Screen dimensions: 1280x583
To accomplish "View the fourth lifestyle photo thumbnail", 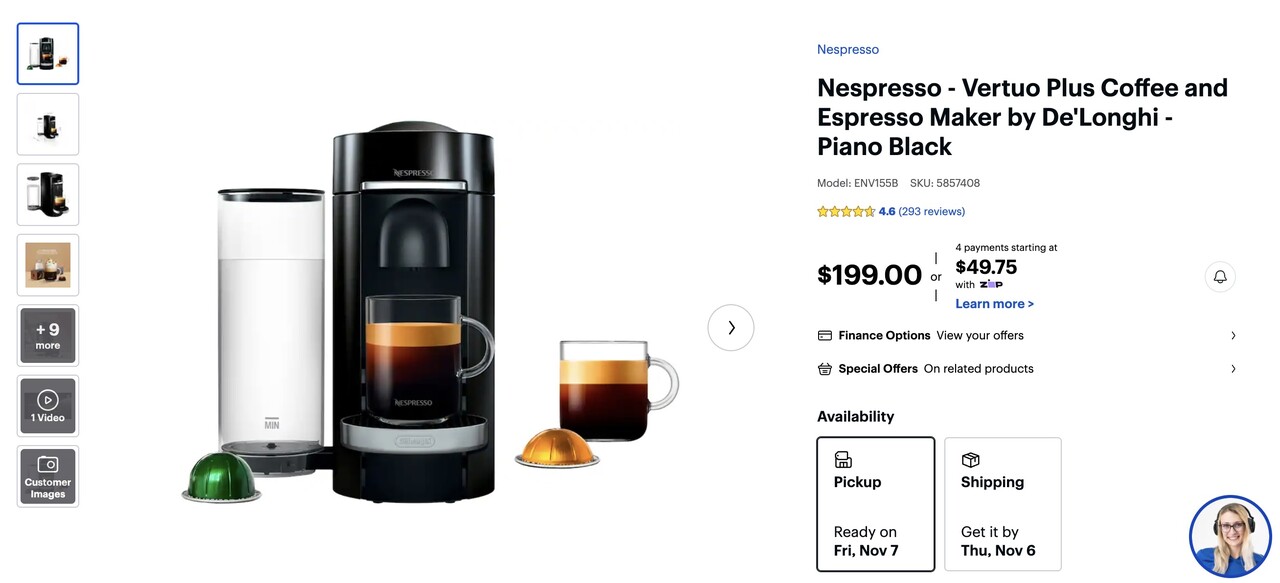I will pos(48,265).
